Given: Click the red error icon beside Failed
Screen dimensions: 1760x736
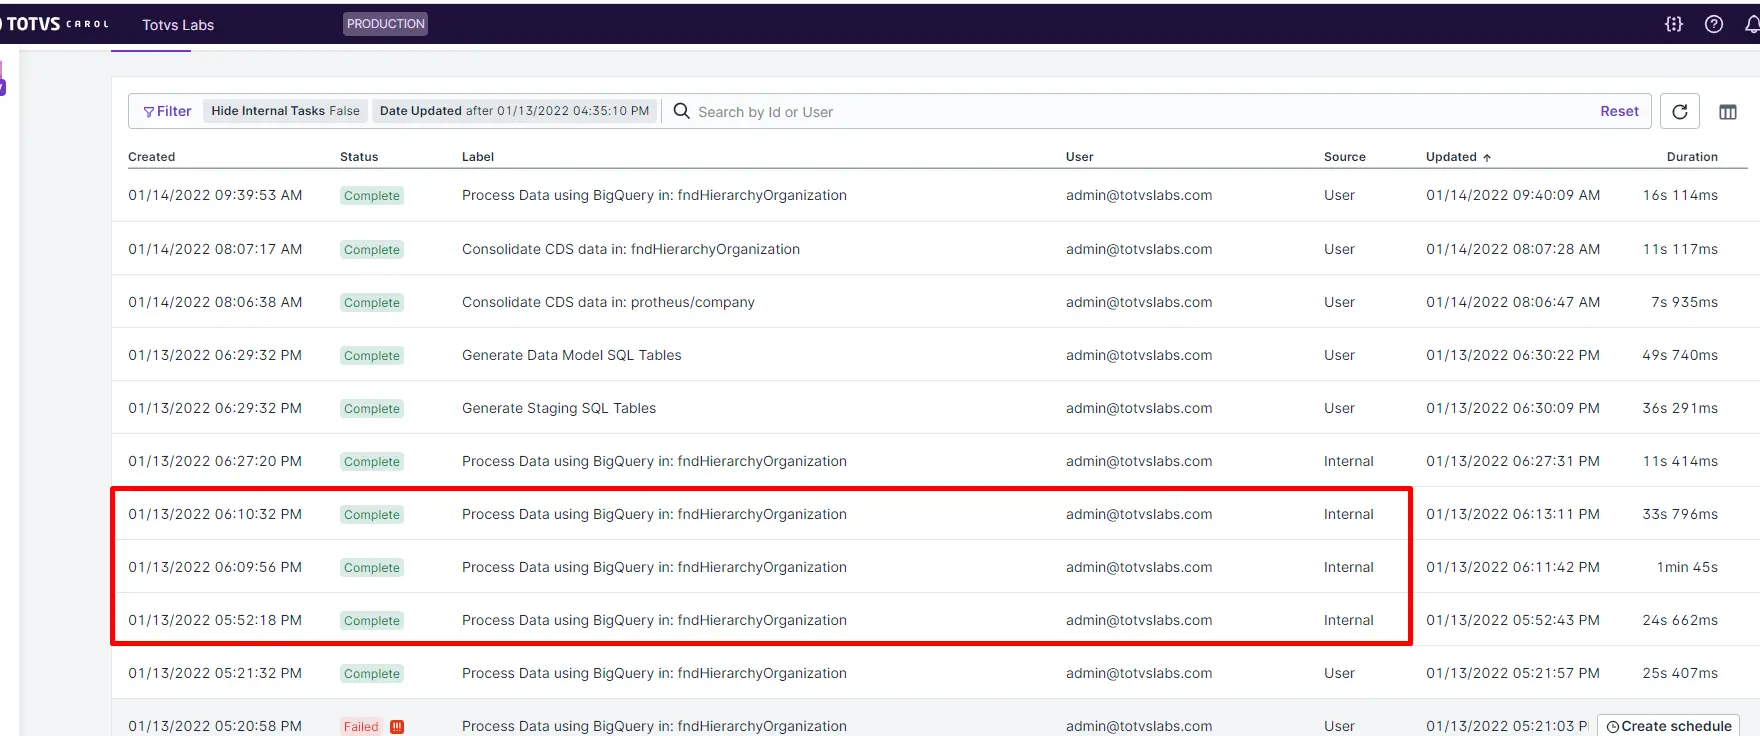Looking at the screenshot, I should [397, 727].
